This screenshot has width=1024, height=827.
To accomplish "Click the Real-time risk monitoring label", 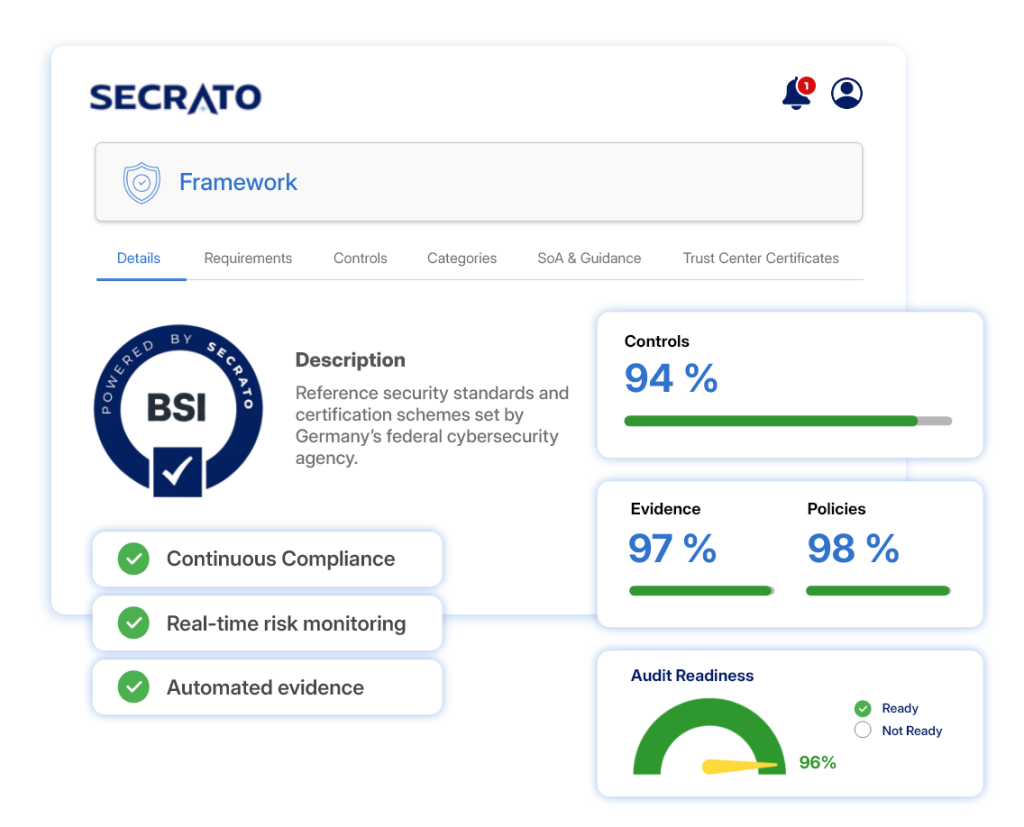I will pos(286,623).
